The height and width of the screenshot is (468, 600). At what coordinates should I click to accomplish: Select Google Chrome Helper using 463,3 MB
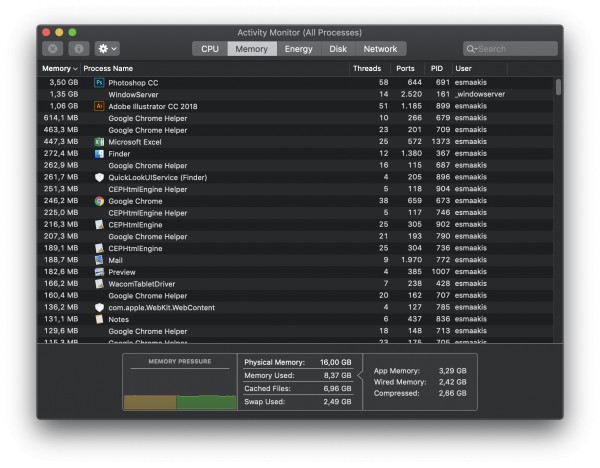tap(295, 130)
